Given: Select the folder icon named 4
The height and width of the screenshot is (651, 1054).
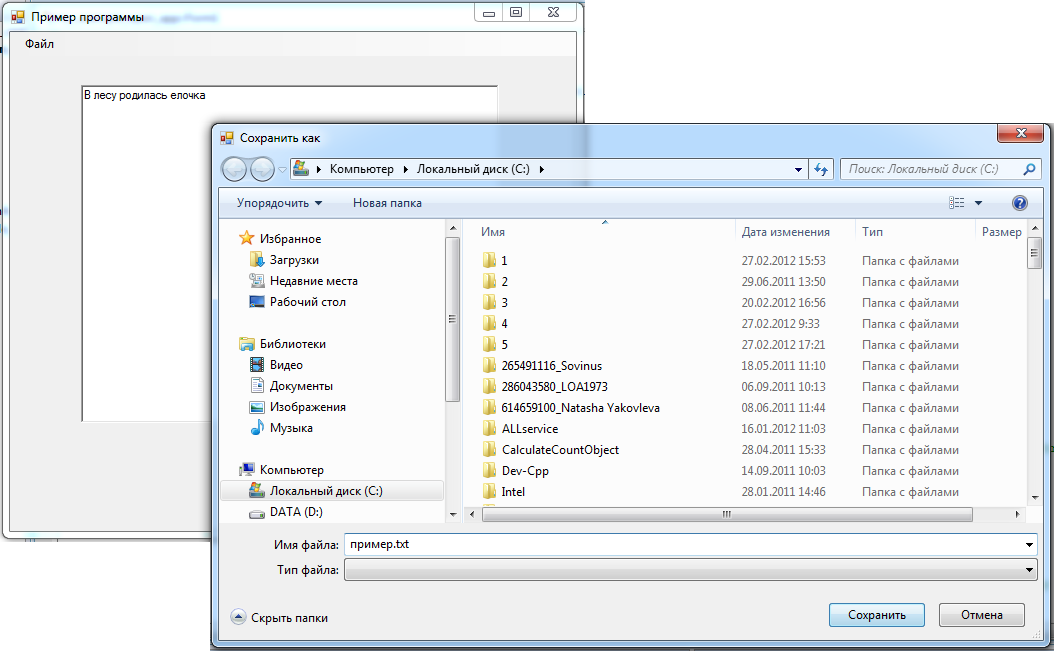Looking at the screenshot, I should point(489,323).
